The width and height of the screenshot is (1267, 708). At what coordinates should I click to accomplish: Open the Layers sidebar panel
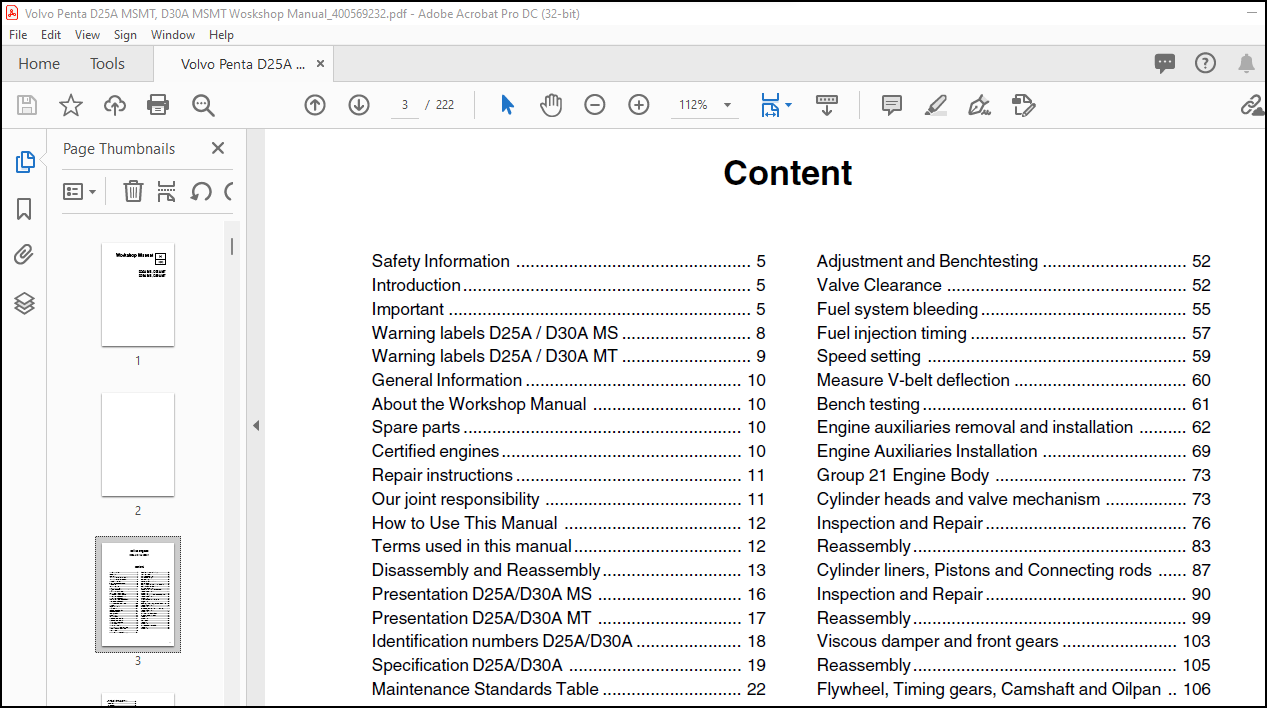coord(25,303)
